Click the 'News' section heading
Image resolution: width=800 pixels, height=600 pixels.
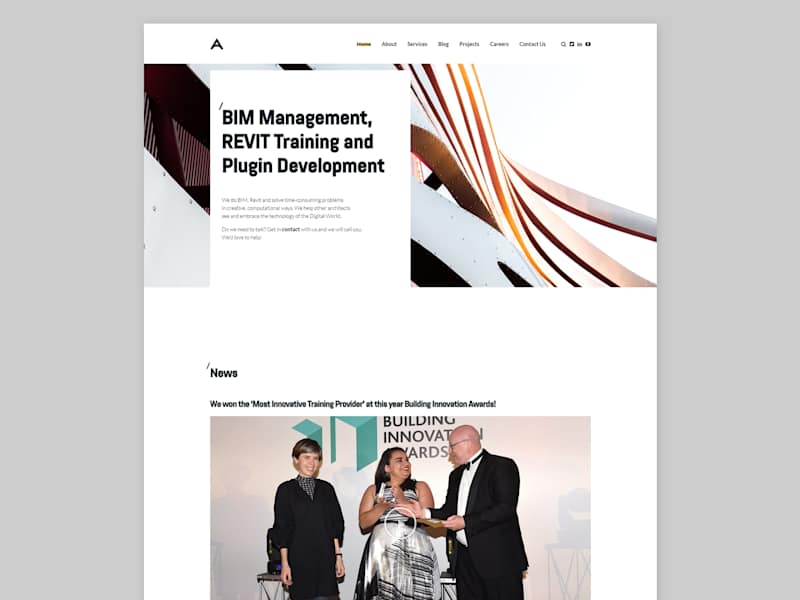point(223,373)
